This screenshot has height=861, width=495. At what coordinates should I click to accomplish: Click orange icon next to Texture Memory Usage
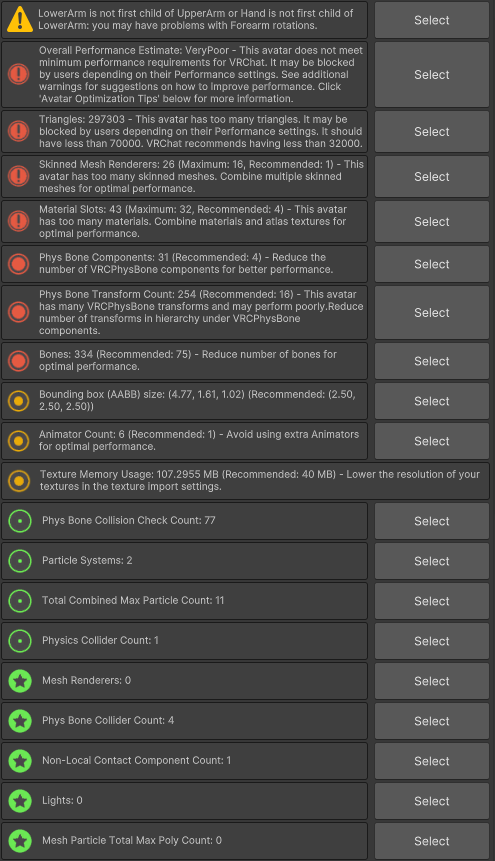pyautogui.click(x=19, y=481)
